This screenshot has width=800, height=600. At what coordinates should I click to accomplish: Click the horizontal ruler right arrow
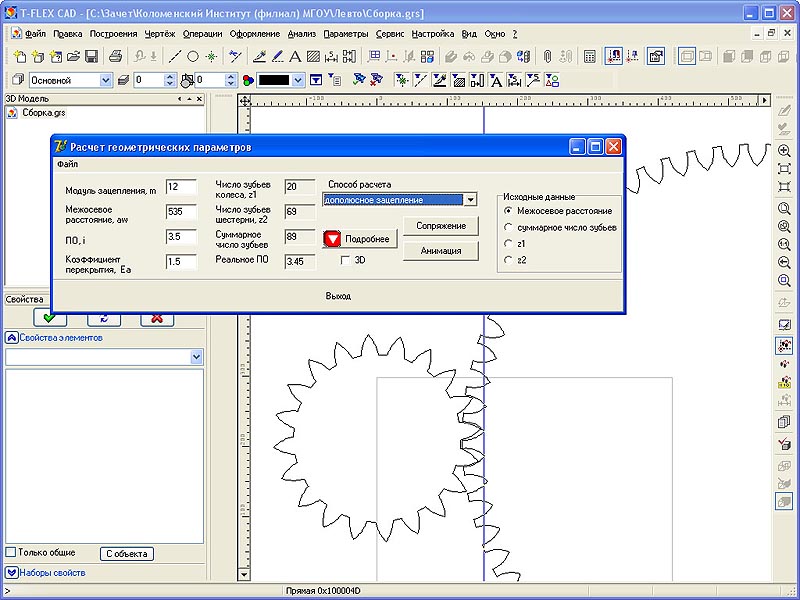[x=764, y=101]
